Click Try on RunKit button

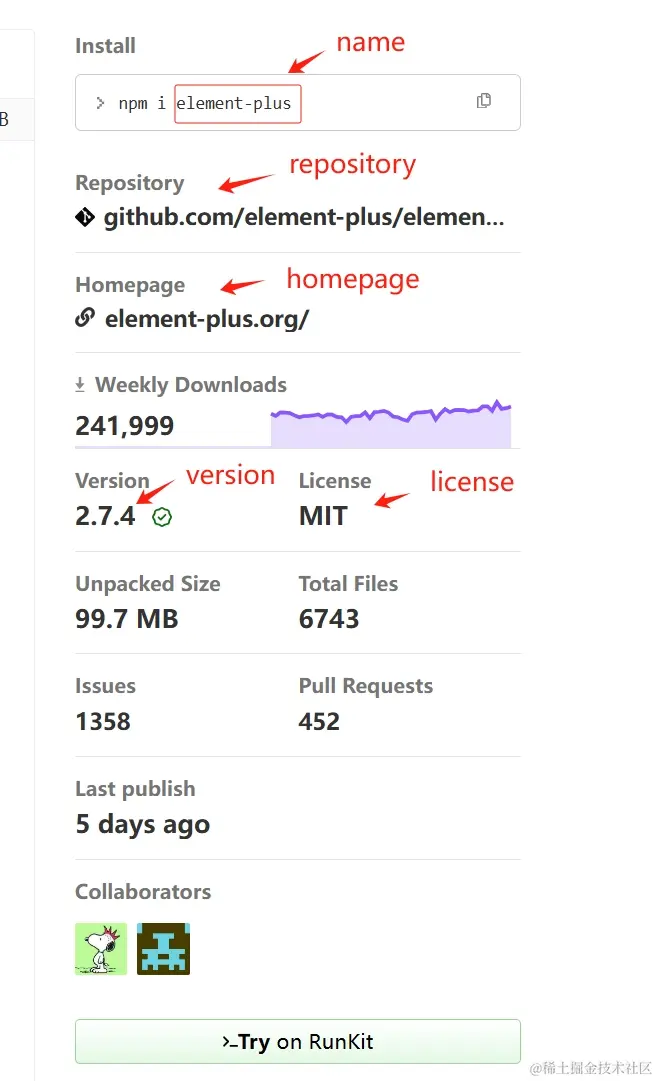298,1041
